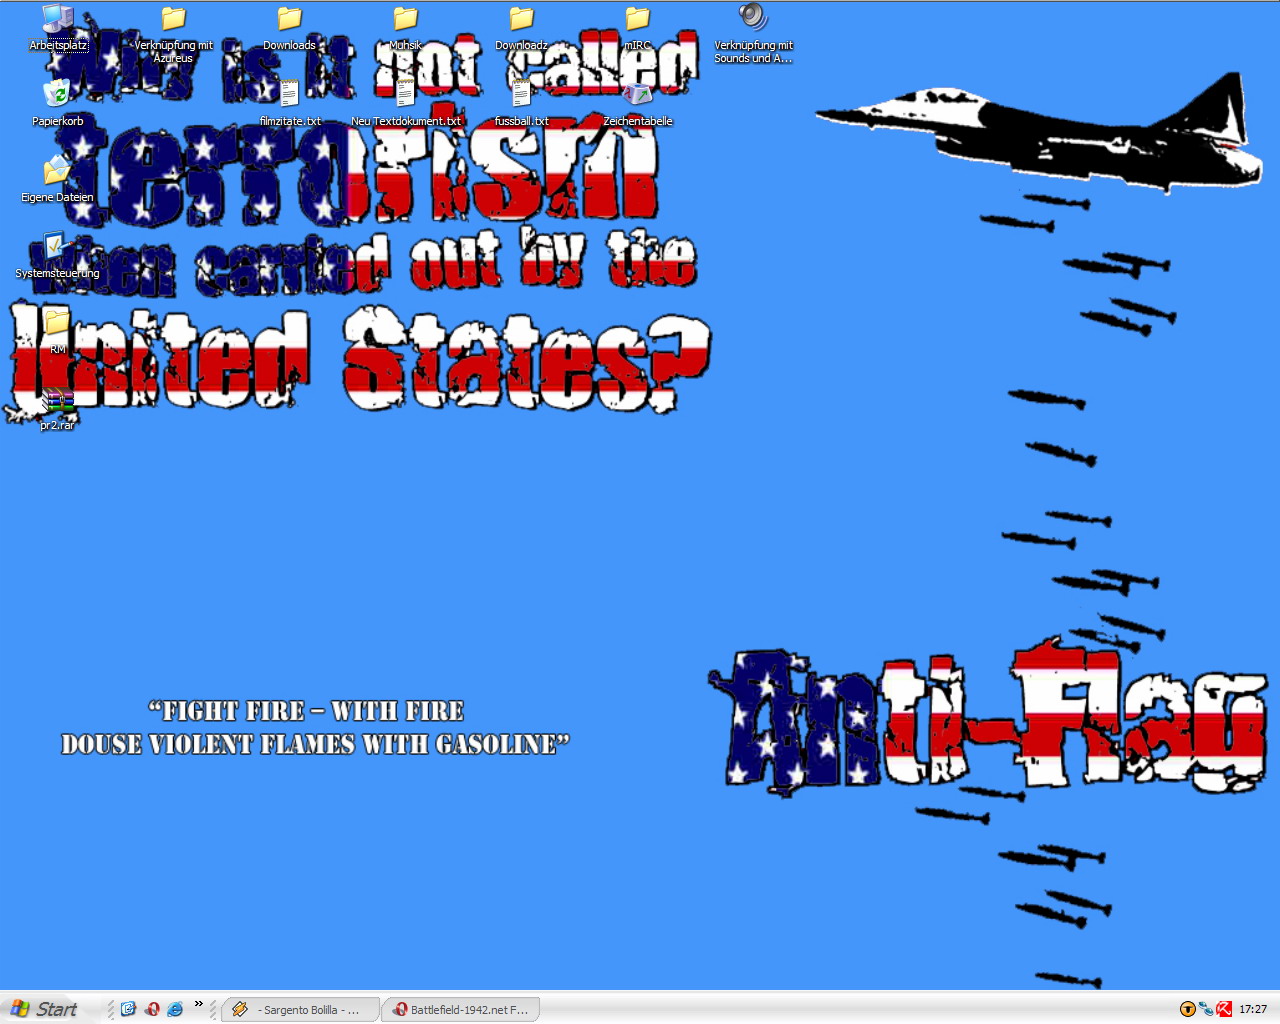Open Verknüpfung mit Sounds und Audio shortcut
The width and height of the screenshot is (1280, 1024).
click(753, 34)
